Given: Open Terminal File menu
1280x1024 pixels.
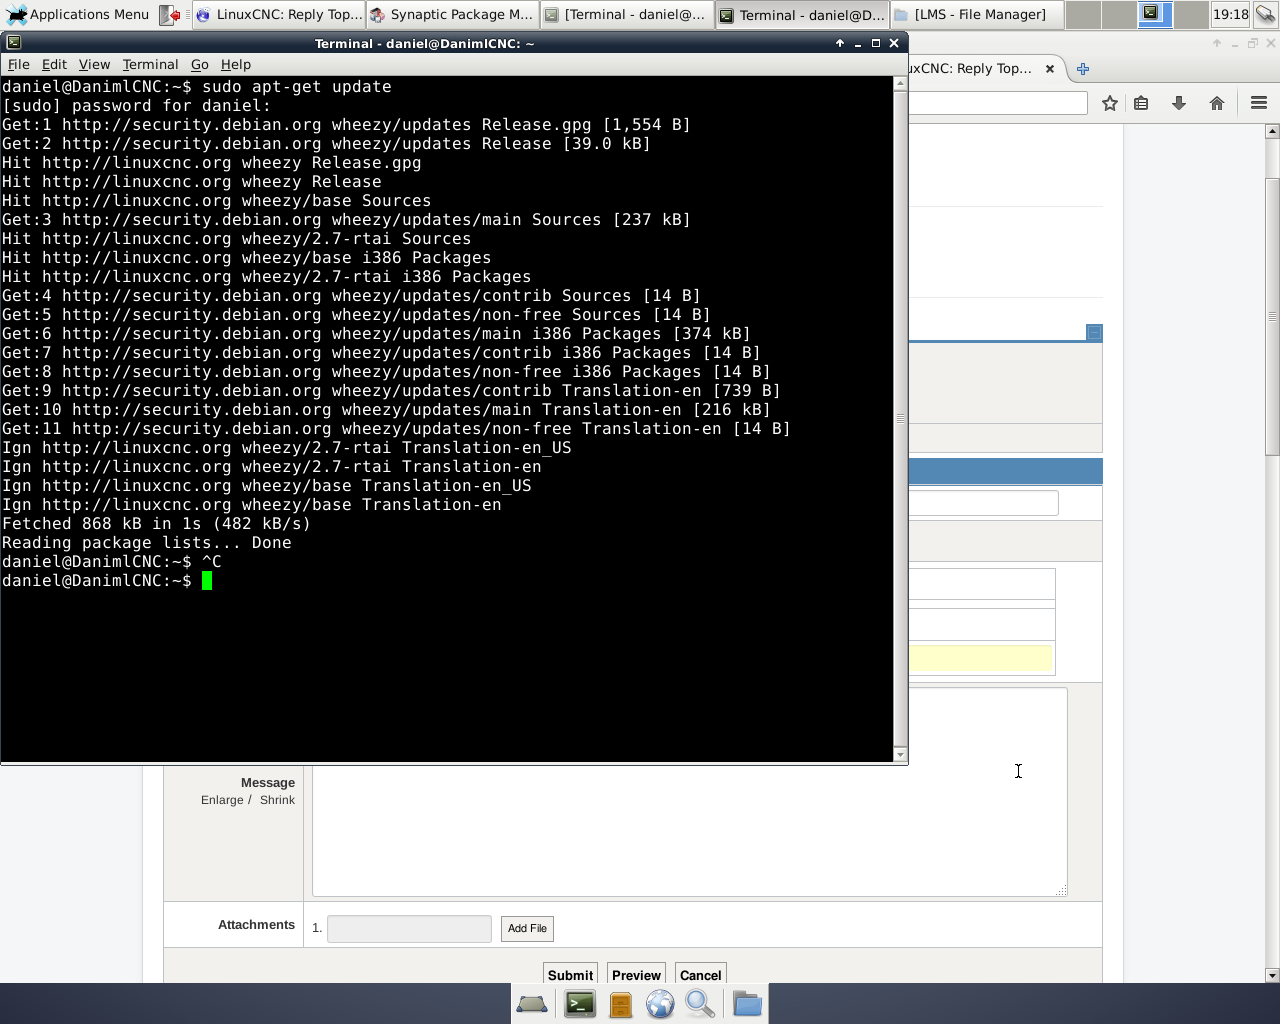Looking at the screenshot, I should pyautogui.click(x=18, y=64).
